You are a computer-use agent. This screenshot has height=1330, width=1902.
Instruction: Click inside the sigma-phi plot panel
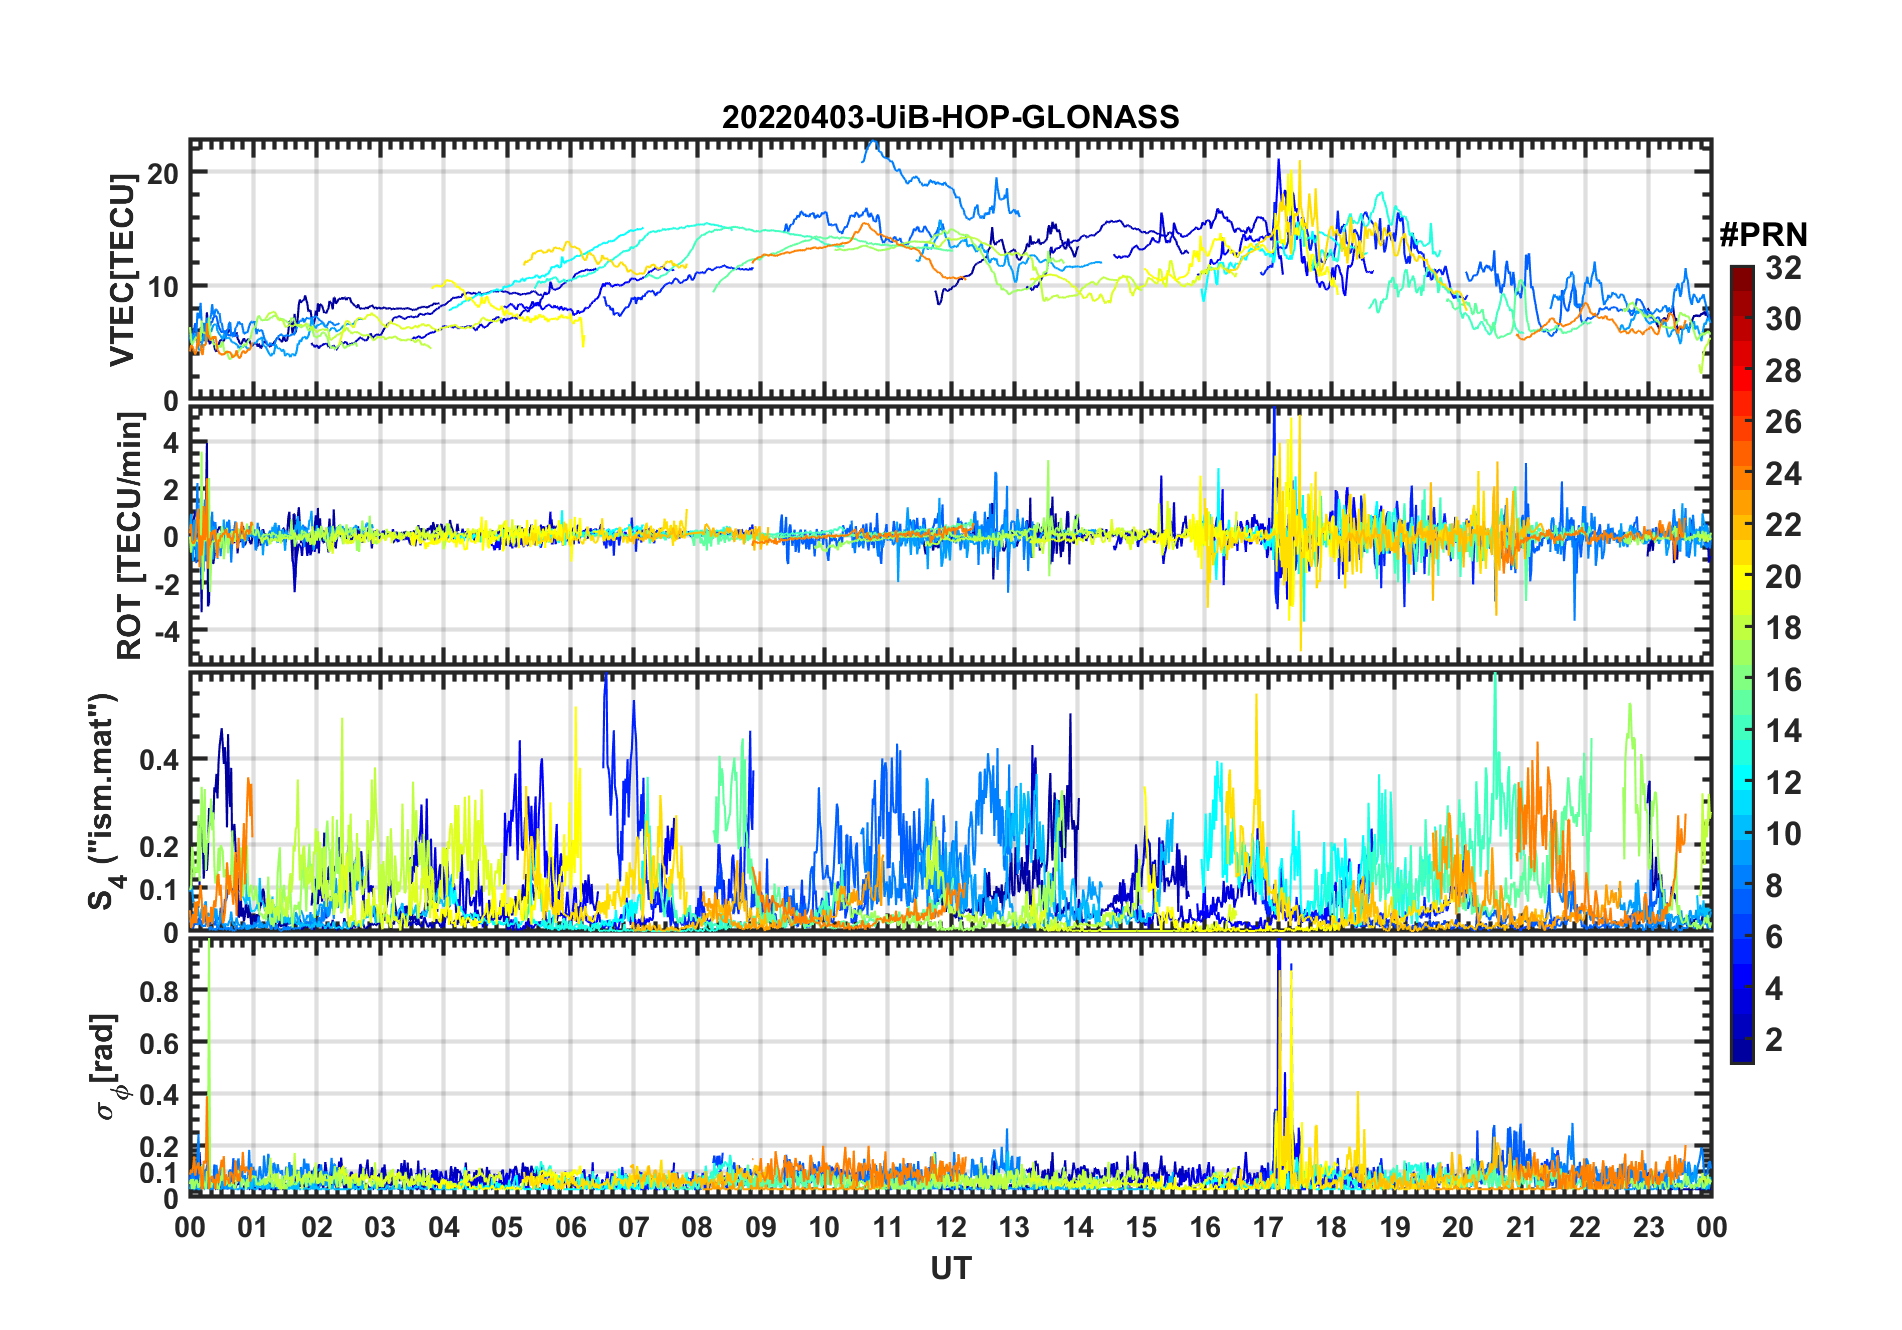pos(951,1067)
